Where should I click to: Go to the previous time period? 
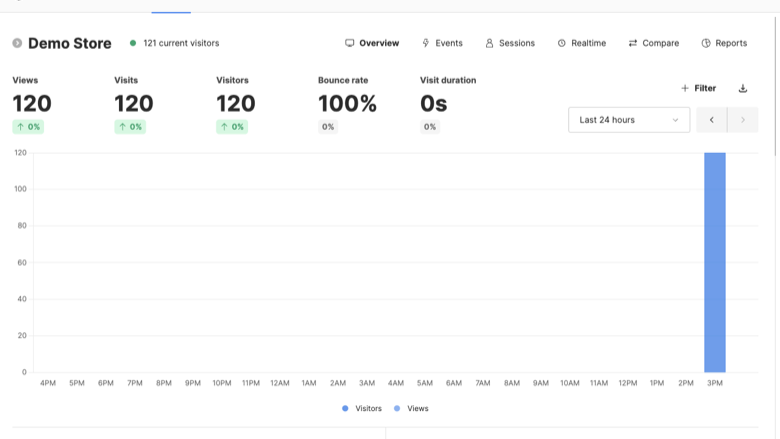[711, 120]
